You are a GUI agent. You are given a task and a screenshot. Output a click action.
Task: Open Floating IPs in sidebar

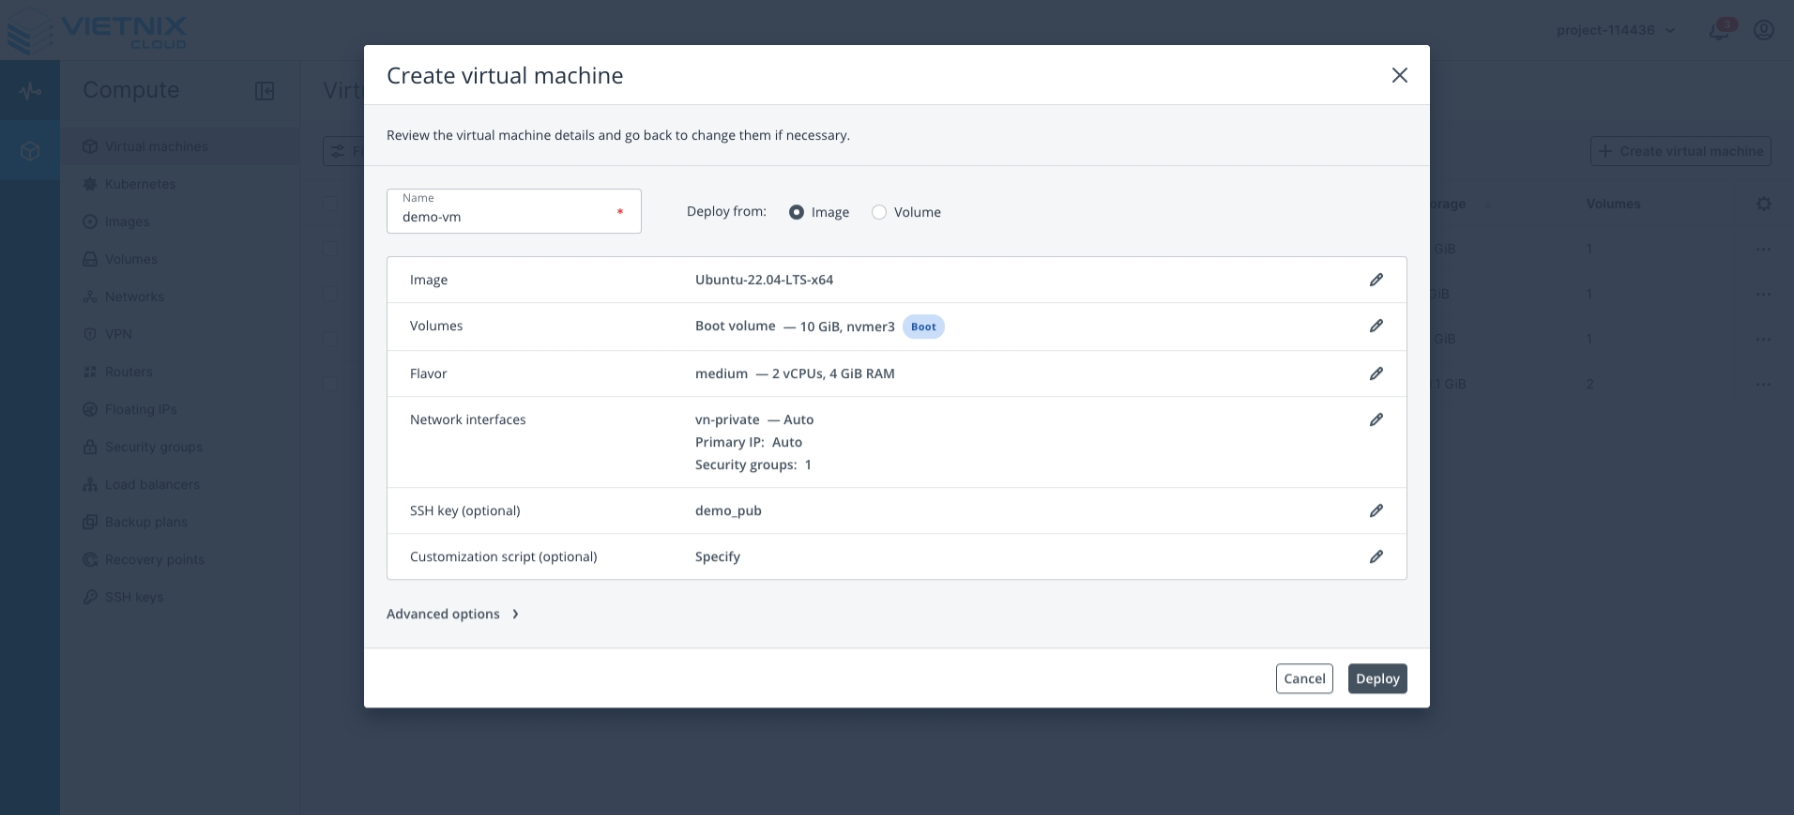[180, 409]
